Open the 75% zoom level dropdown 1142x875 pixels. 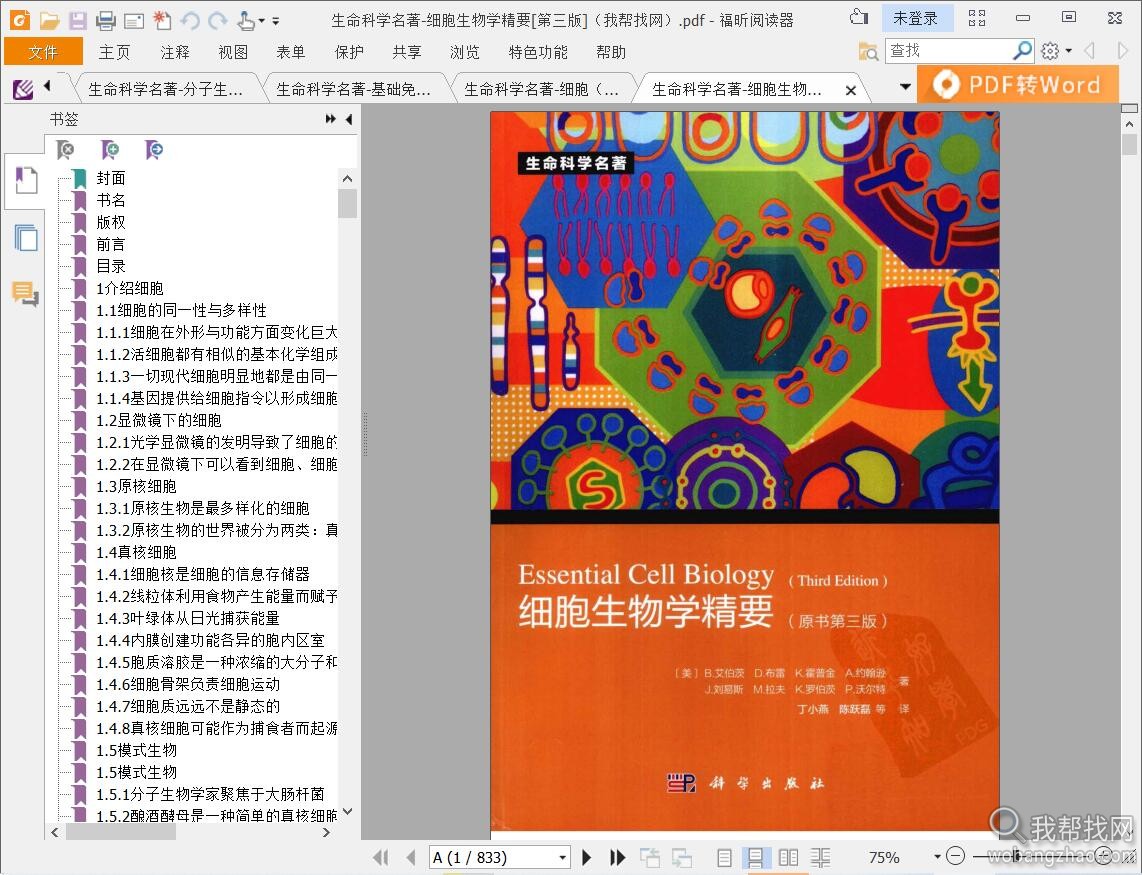(x=937, y=858)
